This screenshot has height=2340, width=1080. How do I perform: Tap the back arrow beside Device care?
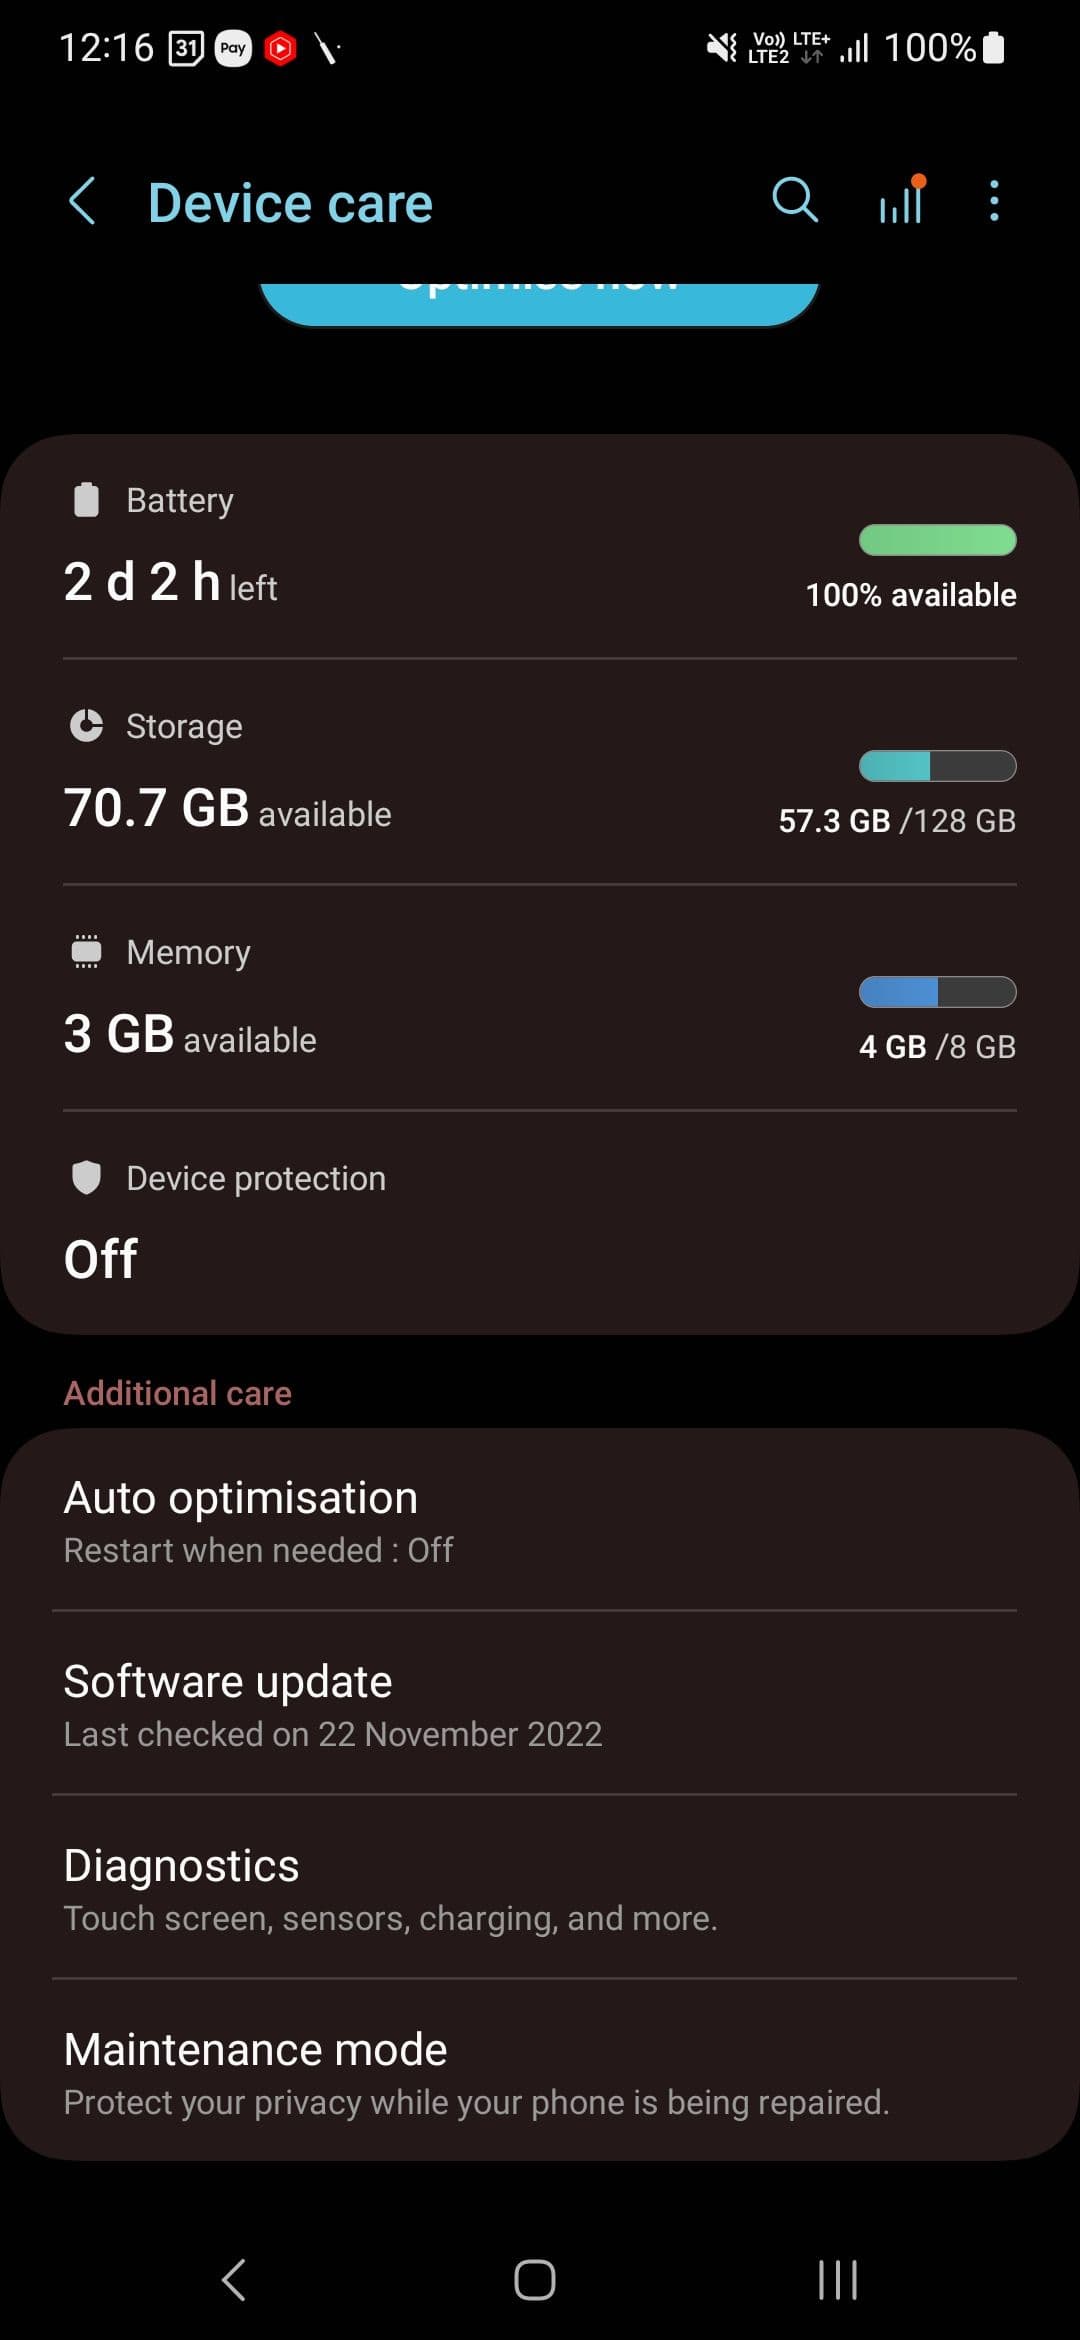point(83,202)
